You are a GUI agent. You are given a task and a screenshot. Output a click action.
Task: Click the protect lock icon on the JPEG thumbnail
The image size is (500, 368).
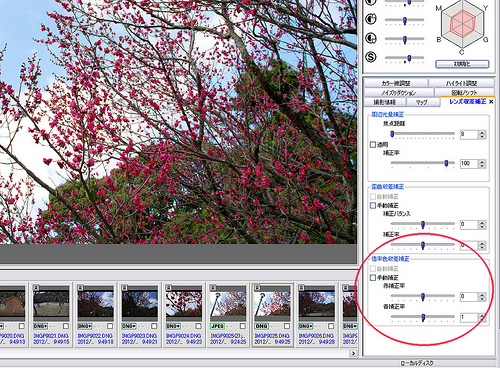(x=213, y=287)
